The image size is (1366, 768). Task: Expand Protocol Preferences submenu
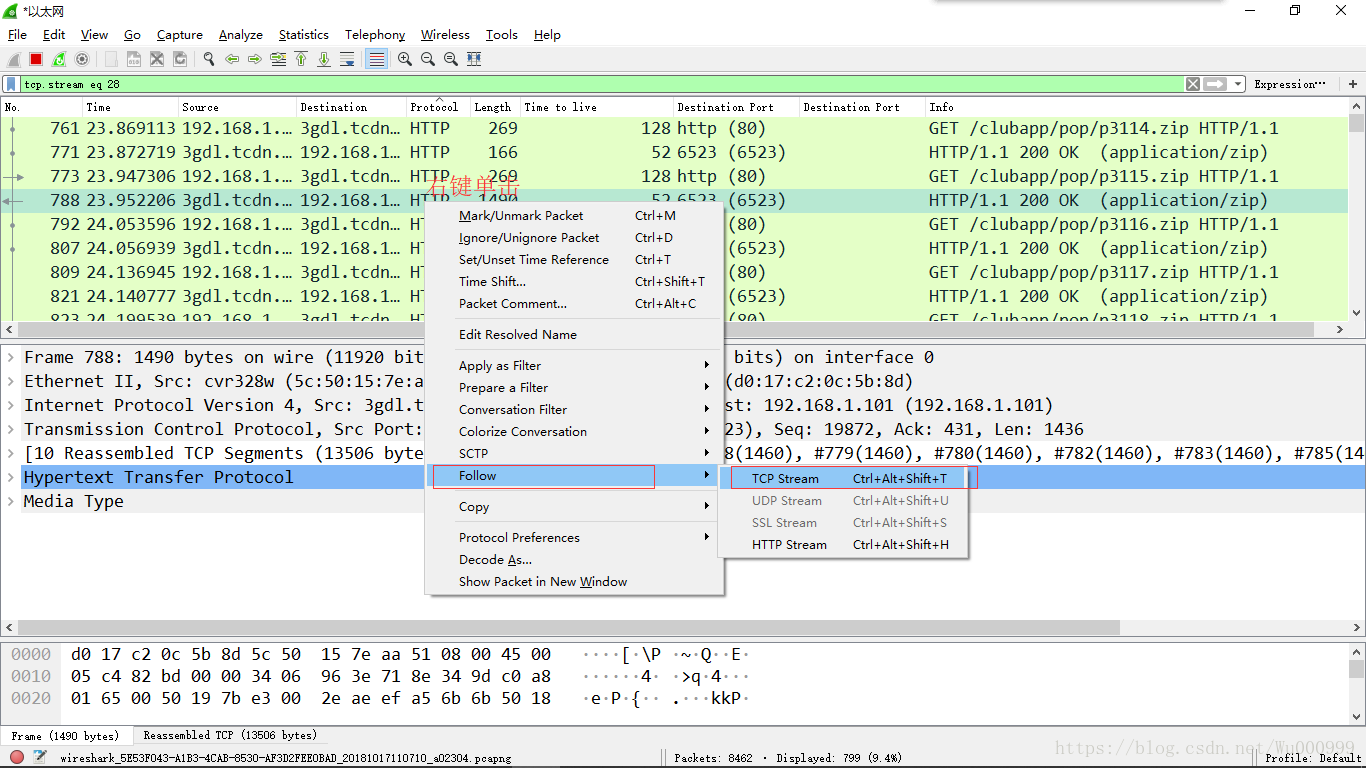[x=575, y=537]
